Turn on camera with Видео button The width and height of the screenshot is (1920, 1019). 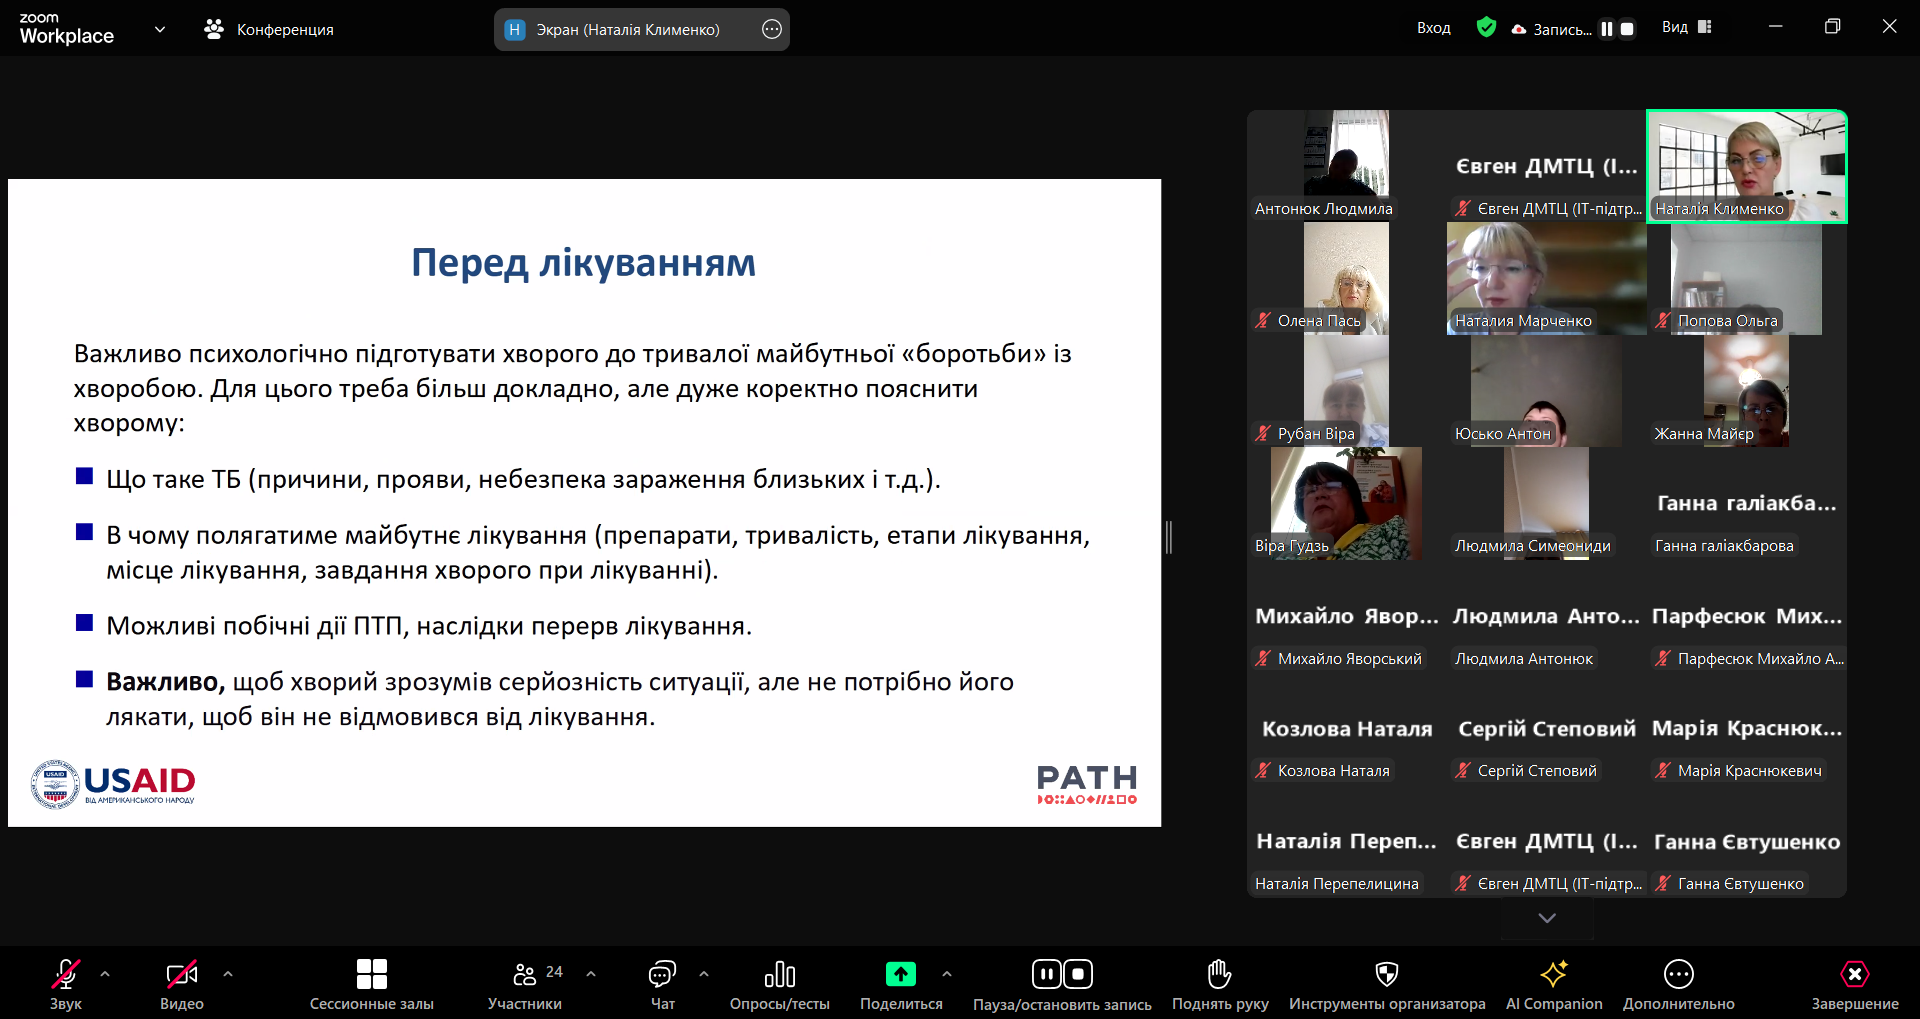point(181,974)
